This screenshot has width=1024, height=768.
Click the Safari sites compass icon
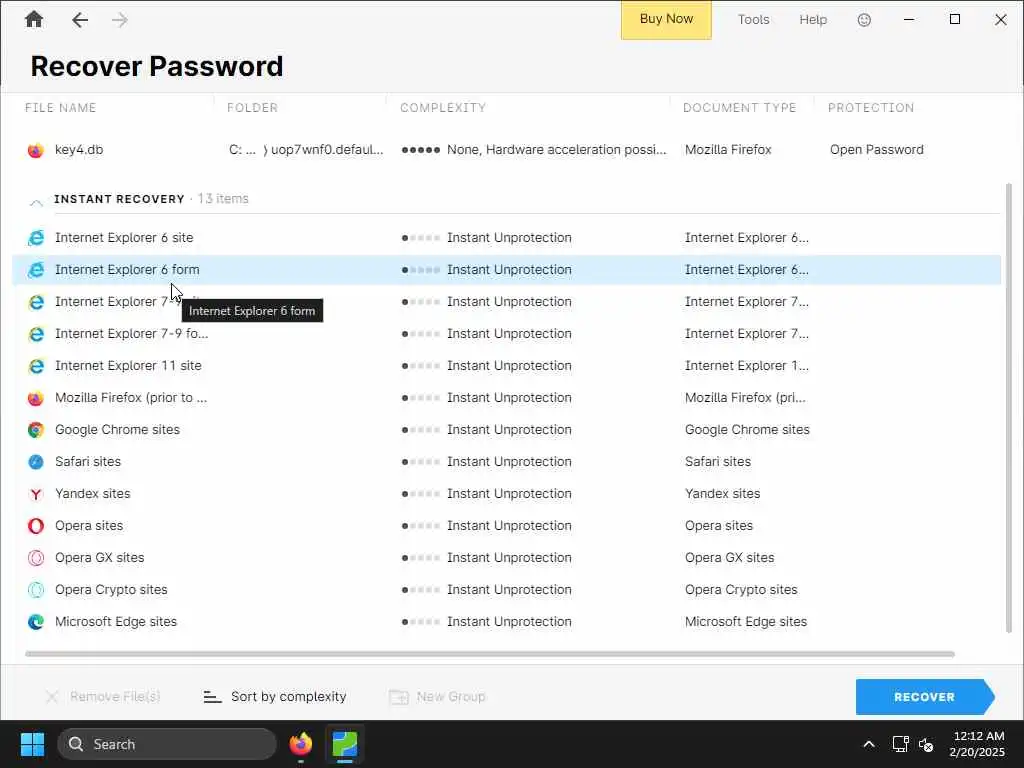pos(36,462)
